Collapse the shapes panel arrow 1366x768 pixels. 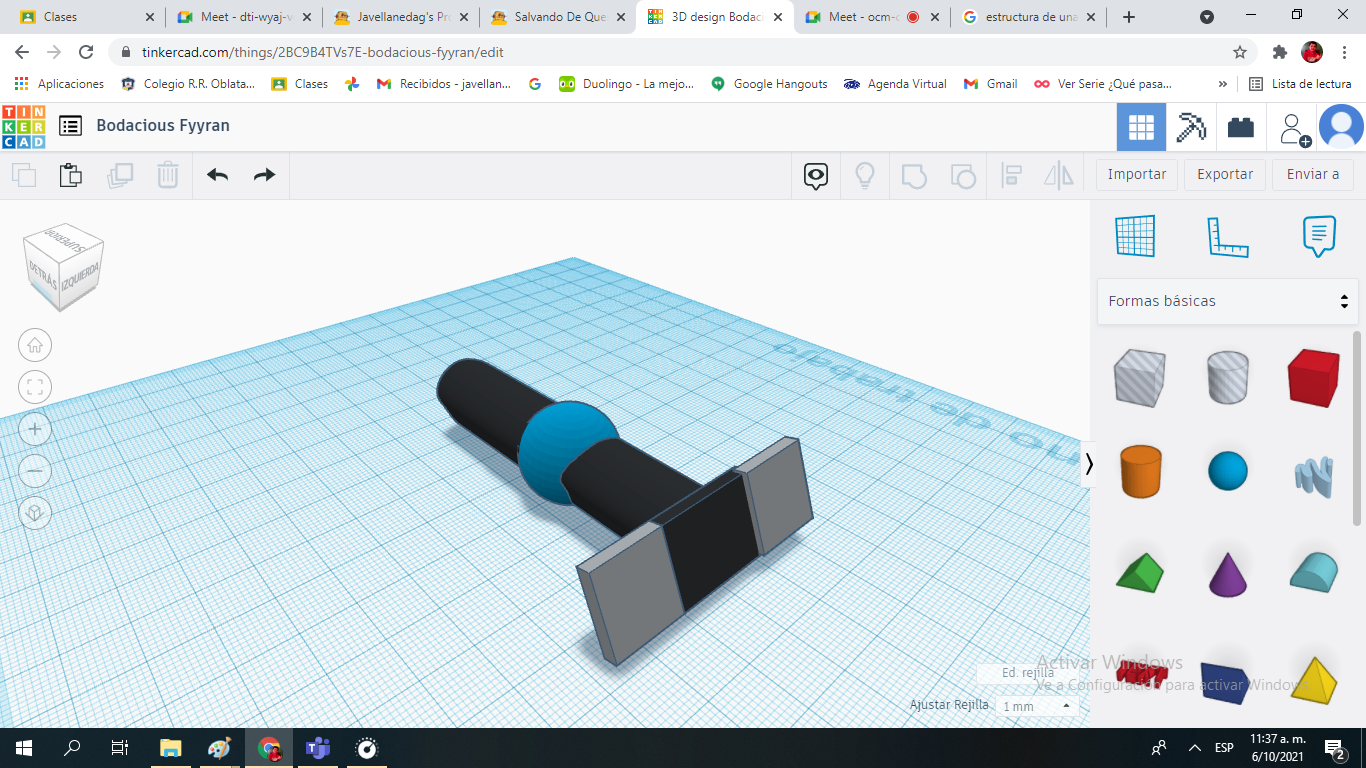1089,464
